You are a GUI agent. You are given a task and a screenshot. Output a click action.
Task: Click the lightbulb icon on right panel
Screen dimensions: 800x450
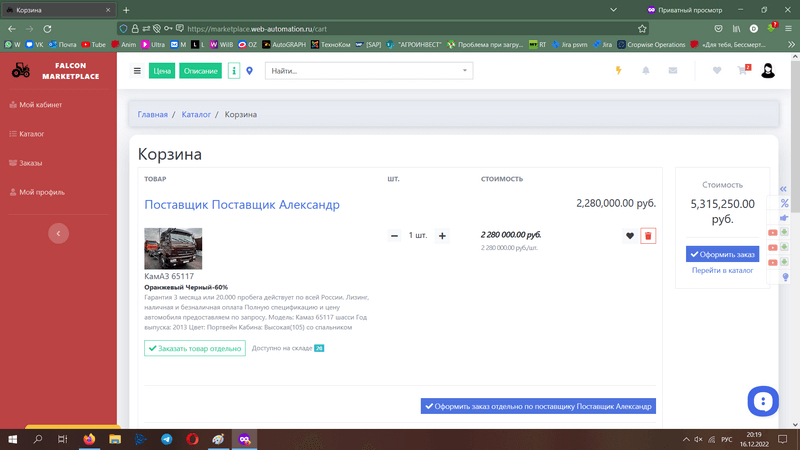coord(785,277)
